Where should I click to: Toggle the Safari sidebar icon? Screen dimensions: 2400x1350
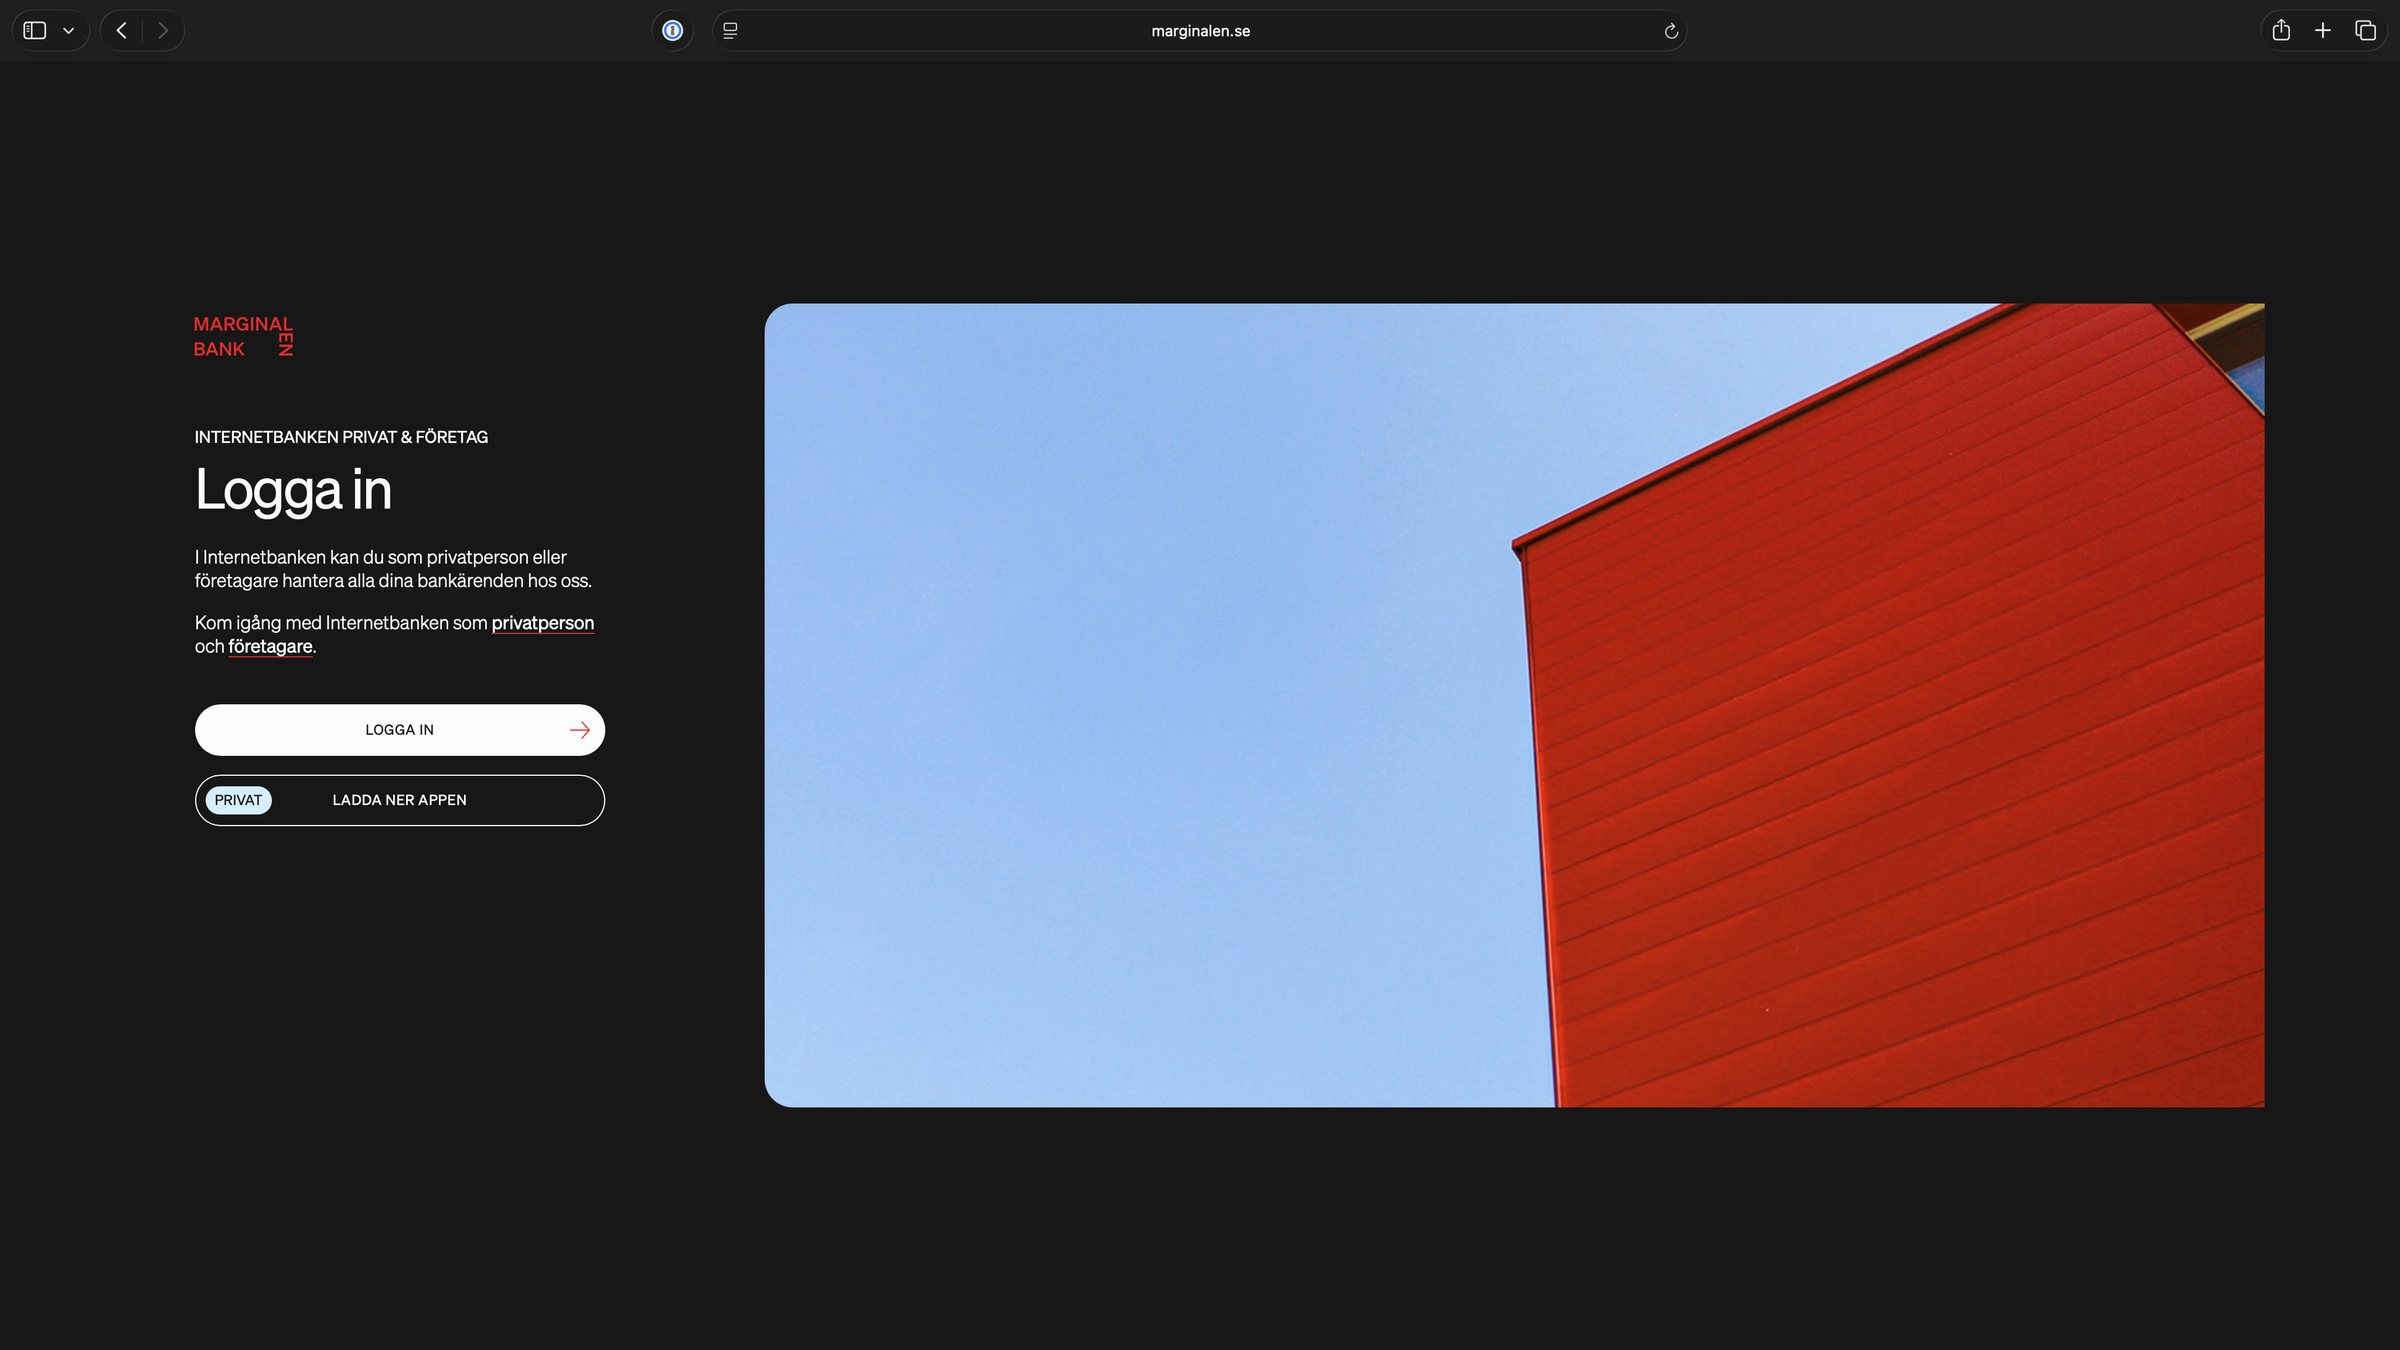pyautogui.click(x=35, y=31)
